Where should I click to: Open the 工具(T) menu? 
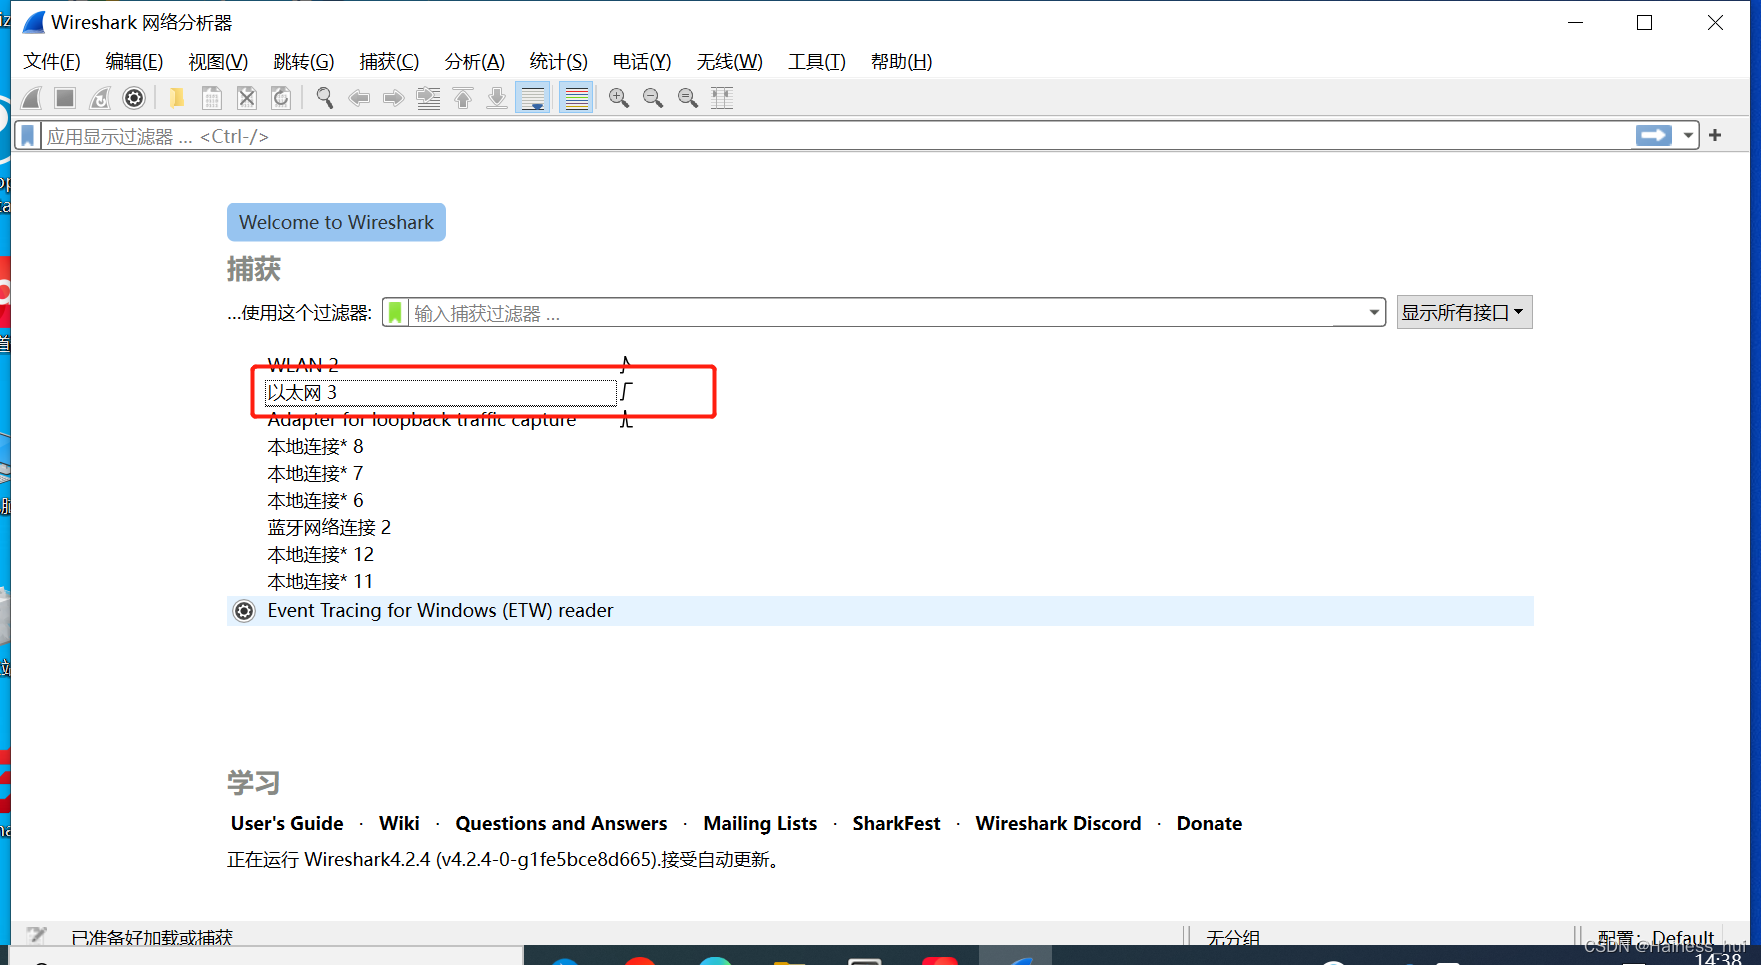pyautogui.click(x=817, y=62)
